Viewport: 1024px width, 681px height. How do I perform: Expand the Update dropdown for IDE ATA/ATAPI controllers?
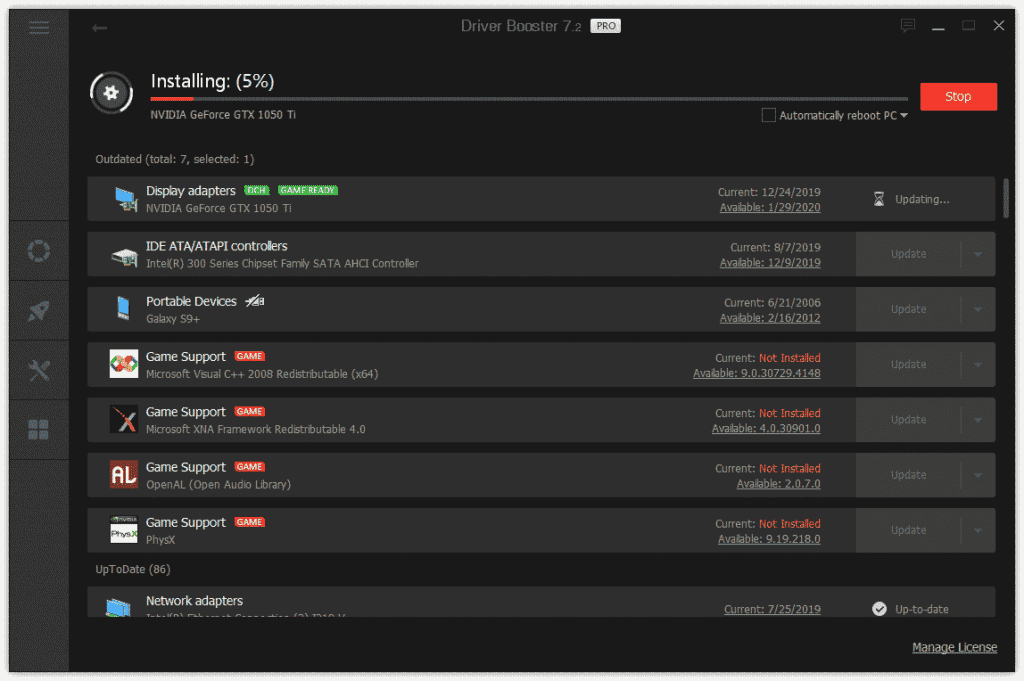978,254
